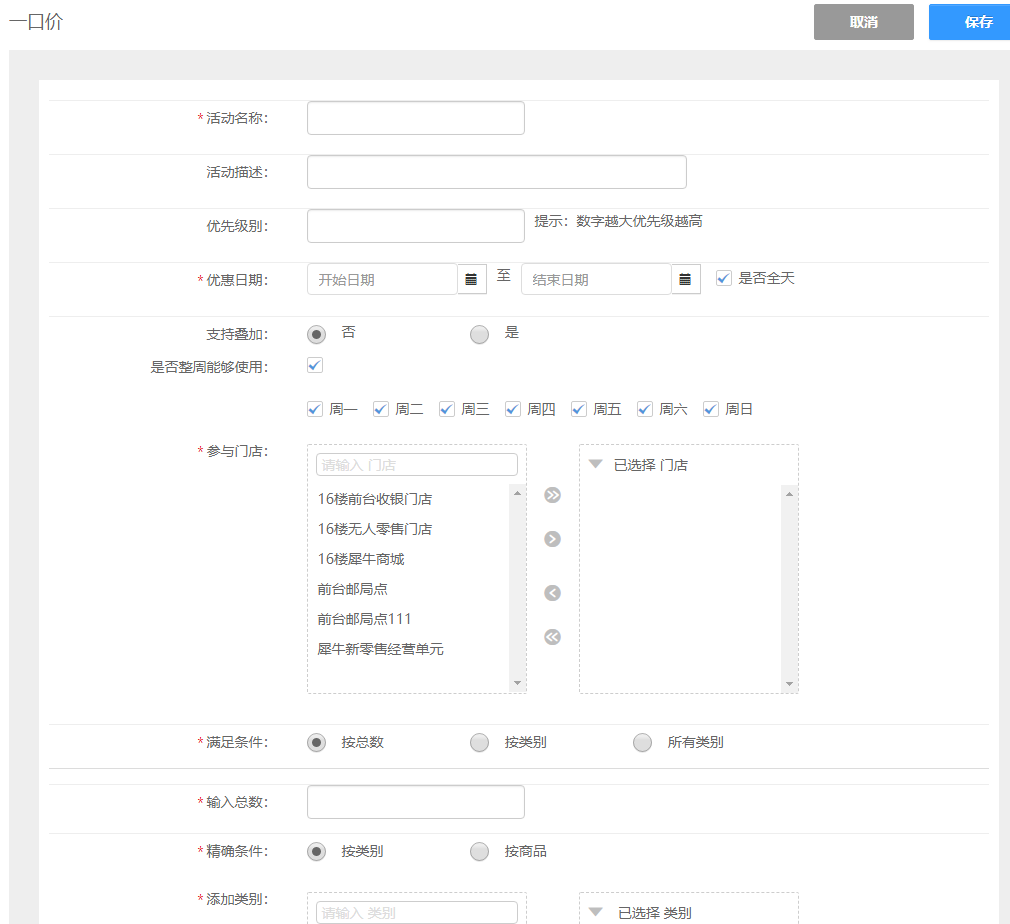This screenshot has width=1010, height=924.
Task: Select 按类别 for 满足条件
Action: [479, 742]
